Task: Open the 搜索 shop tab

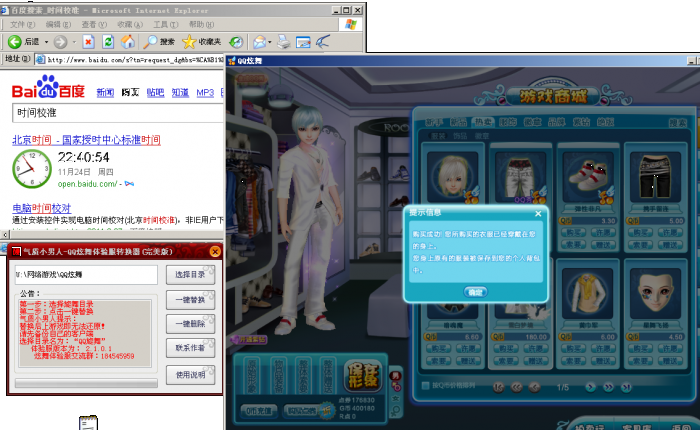Action: [678, 123]
